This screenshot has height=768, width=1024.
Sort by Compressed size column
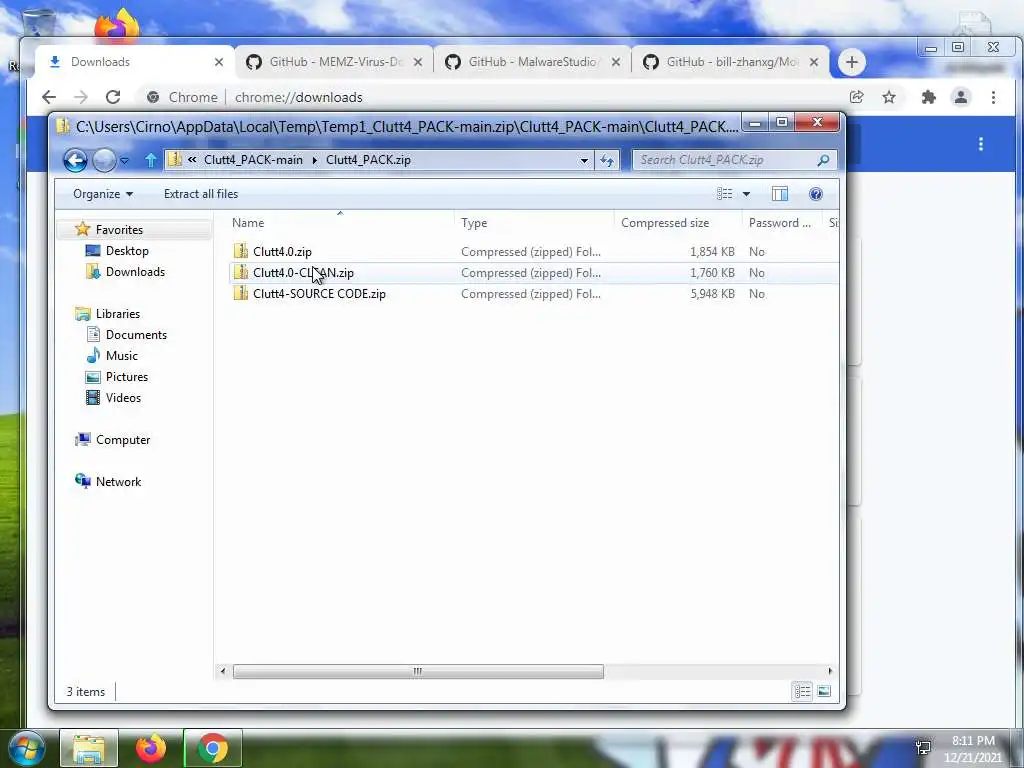click(x=677, y=223)
